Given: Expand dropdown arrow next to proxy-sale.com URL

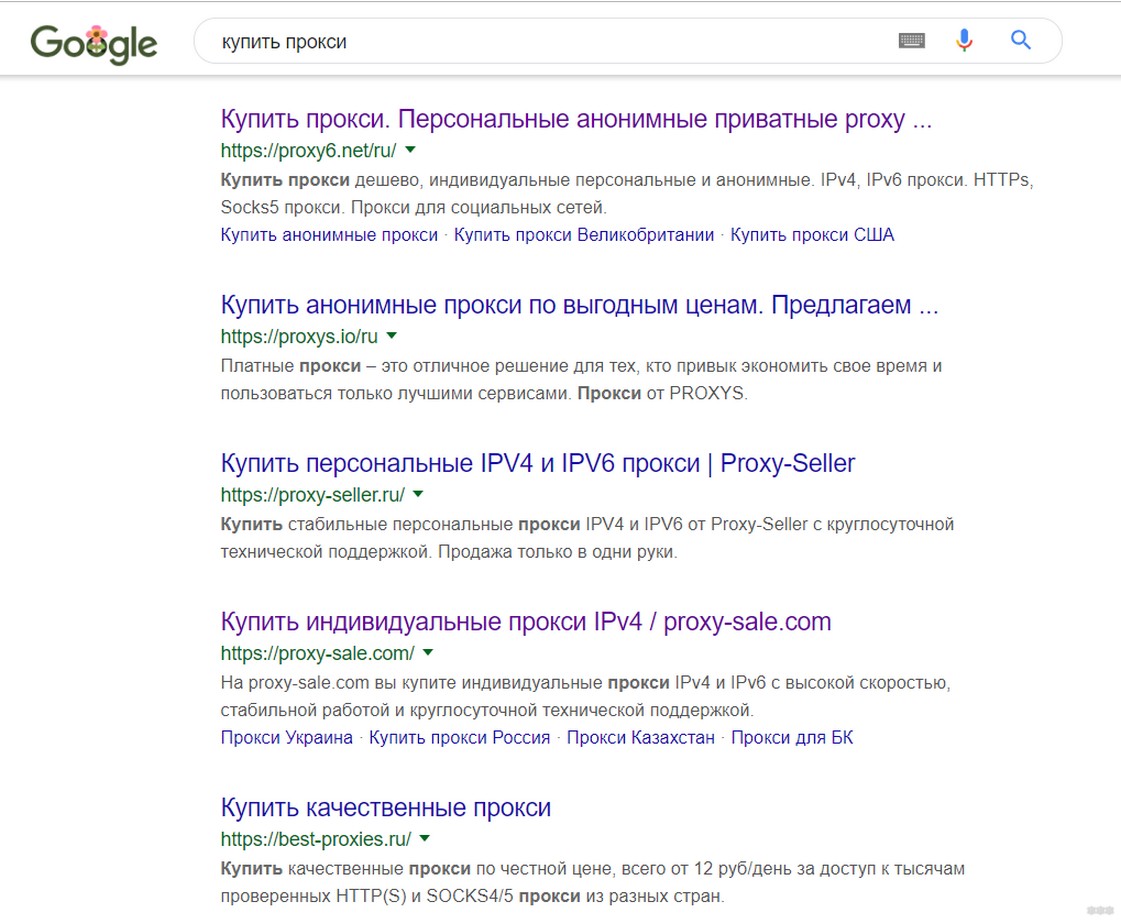Looking at the screenshot, I should pos(428,652).
